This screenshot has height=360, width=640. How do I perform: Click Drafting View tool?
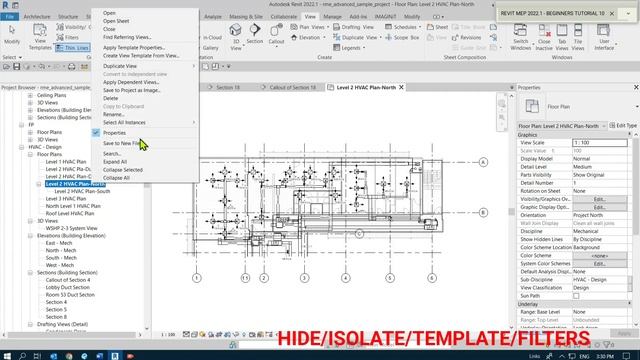pos(353,27)
